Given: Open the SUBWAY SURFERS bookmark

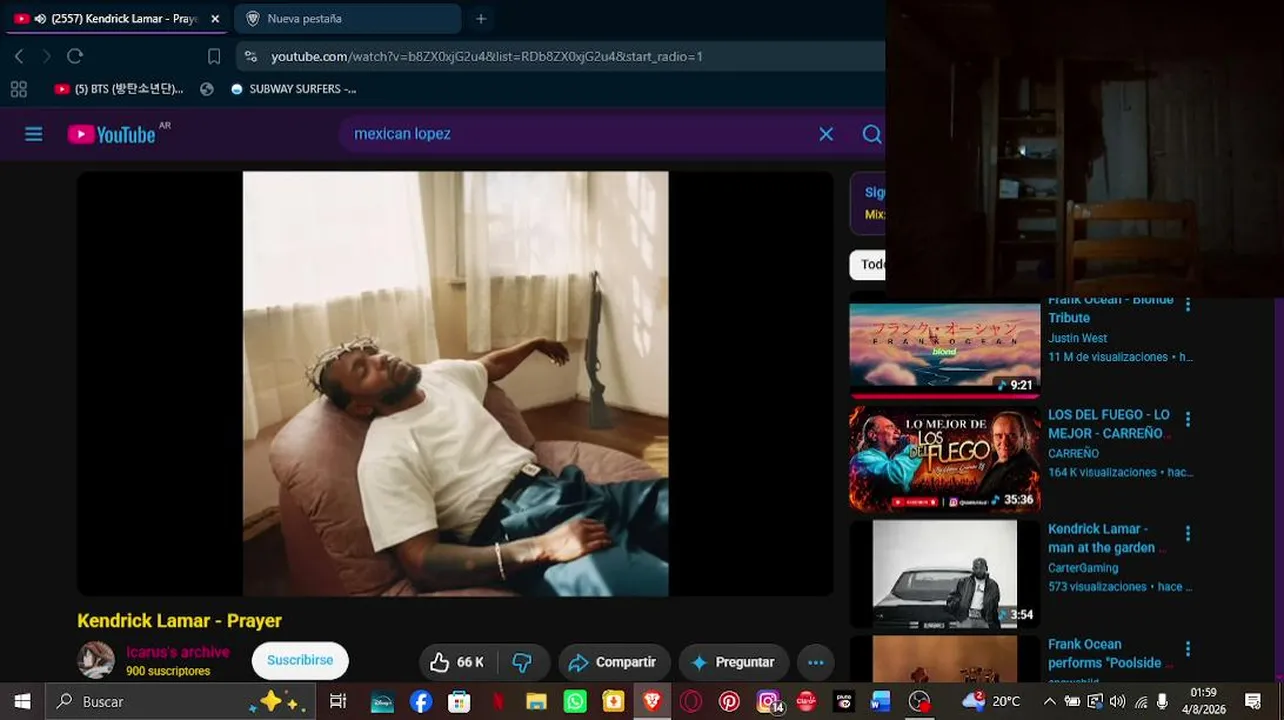Looking at the screenshot, I should pos(293,89).
